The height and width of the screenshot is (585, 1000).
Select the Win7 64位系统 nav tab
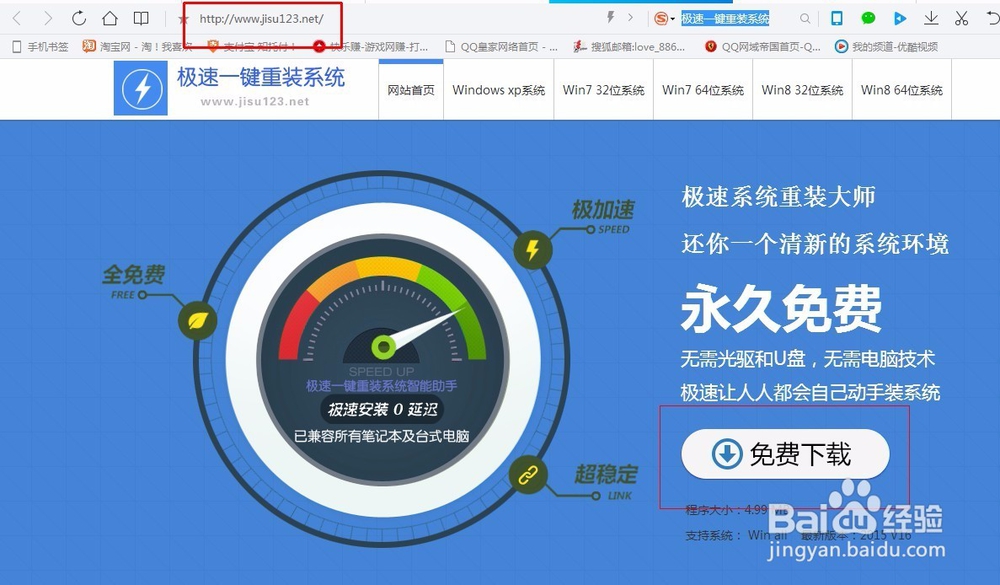click(703, 90)
